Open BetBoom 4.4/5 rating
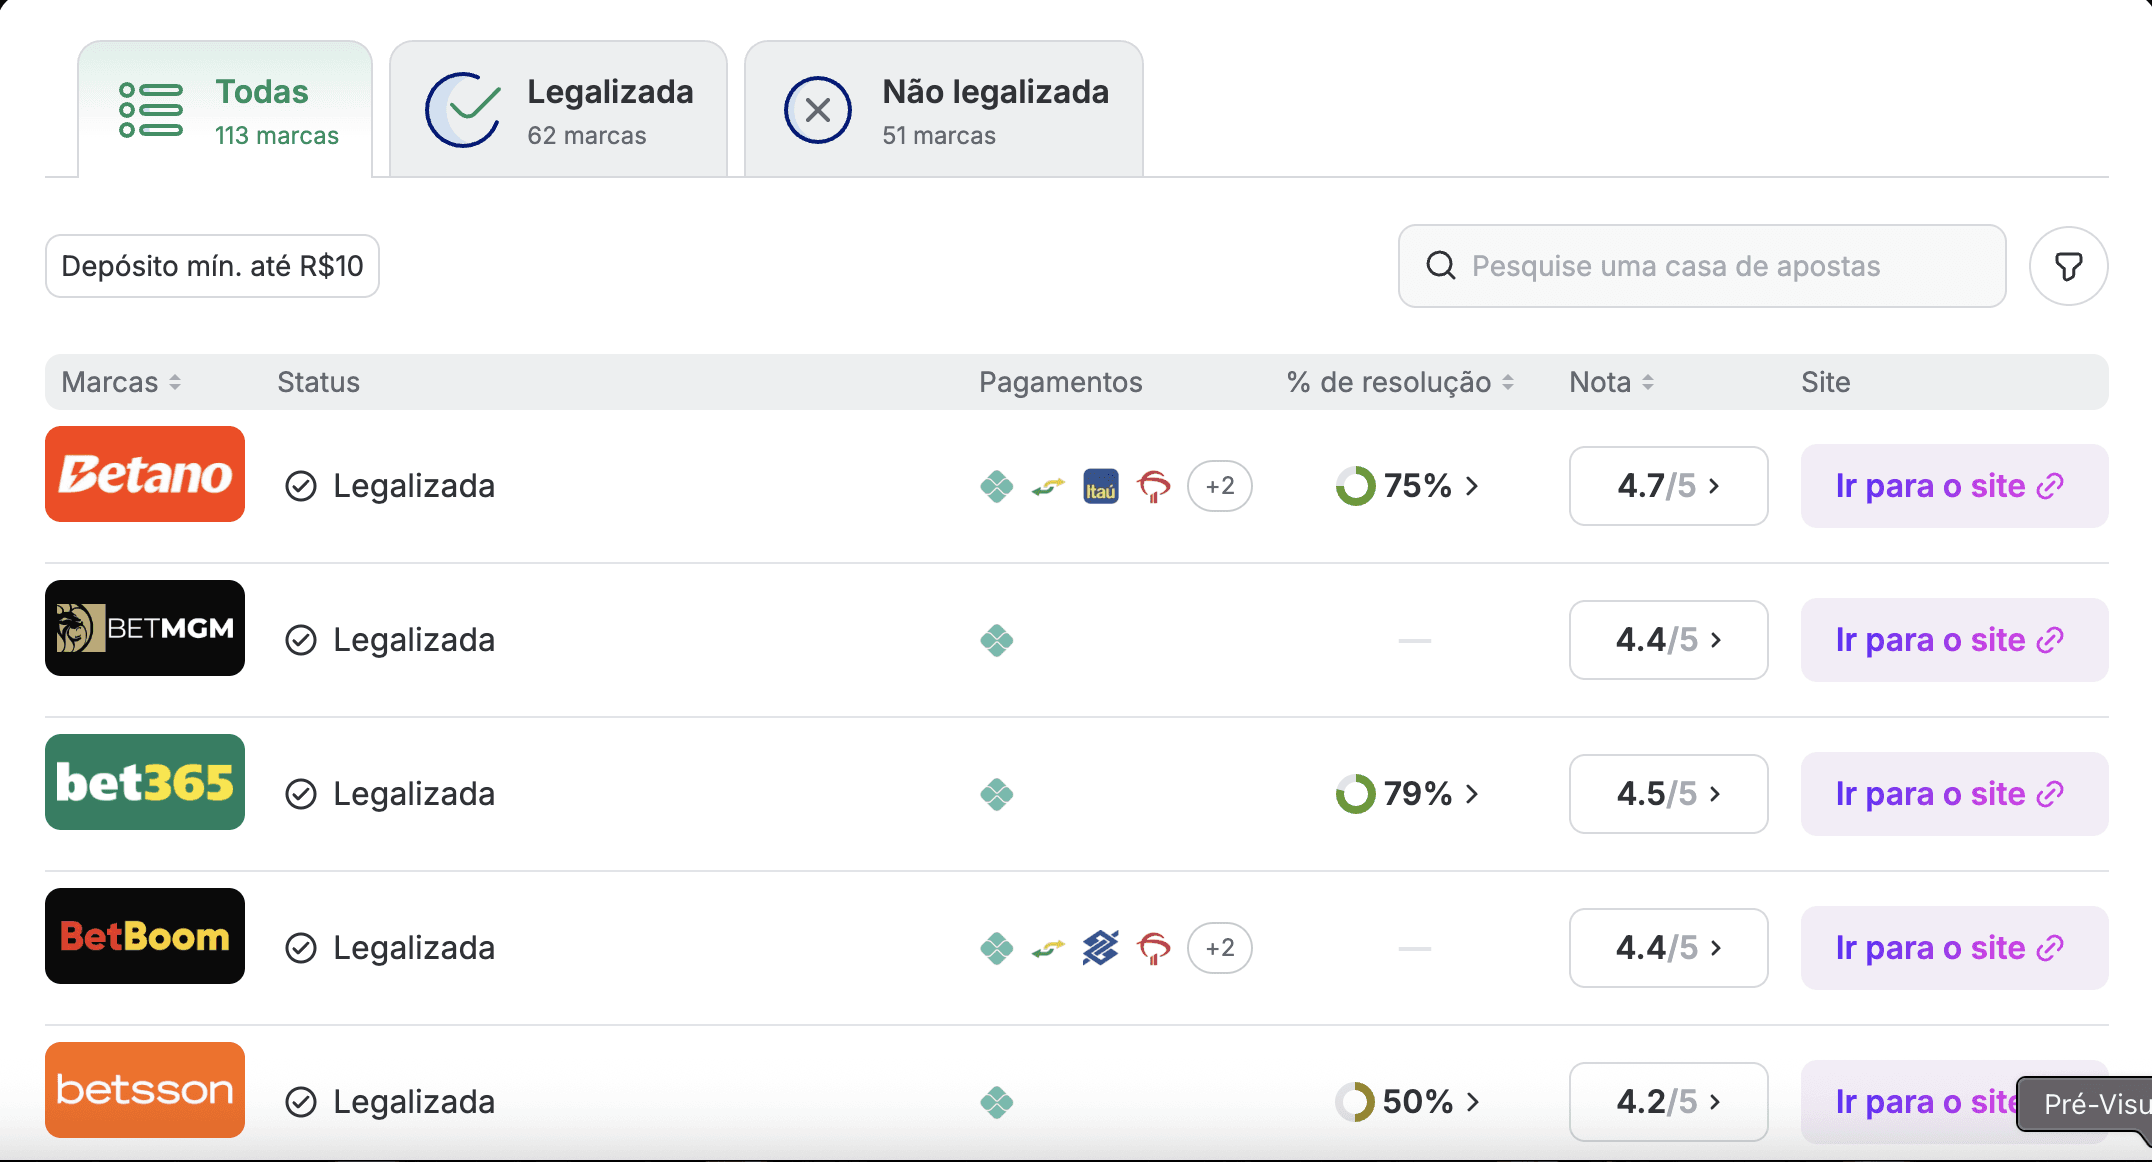This screenshot has height=1162, width=2152. coord(1669,948)
